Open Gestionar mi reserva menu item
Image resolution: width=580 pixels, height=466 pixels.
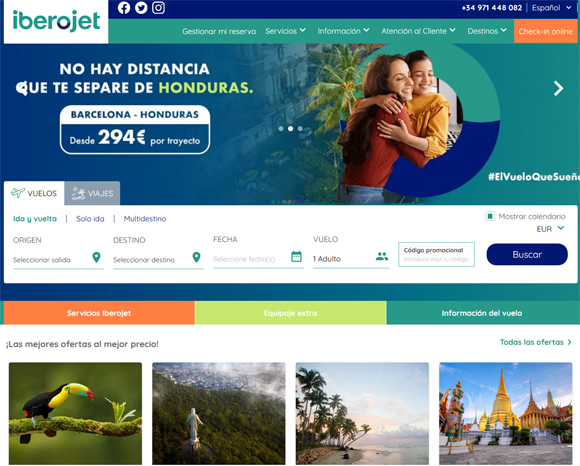pos(219,31)
